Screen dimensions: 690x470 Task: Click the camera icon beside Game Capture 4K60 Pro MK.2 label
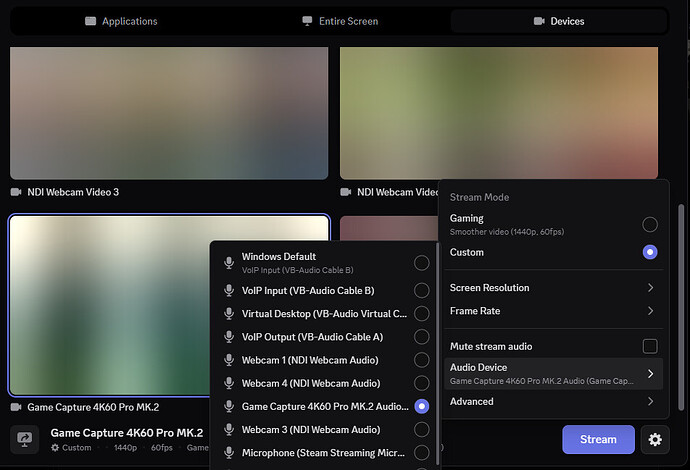(16, 407)
